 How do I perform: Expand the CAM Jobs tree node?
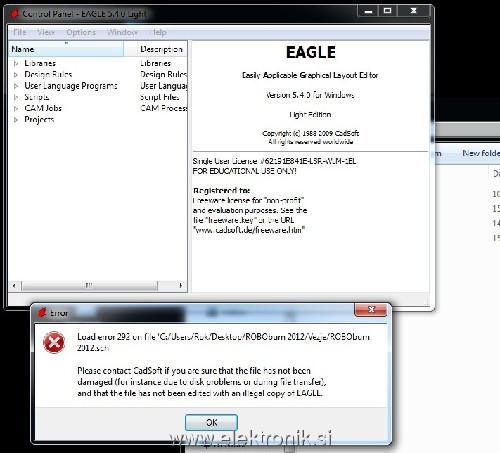pos(16,108)
